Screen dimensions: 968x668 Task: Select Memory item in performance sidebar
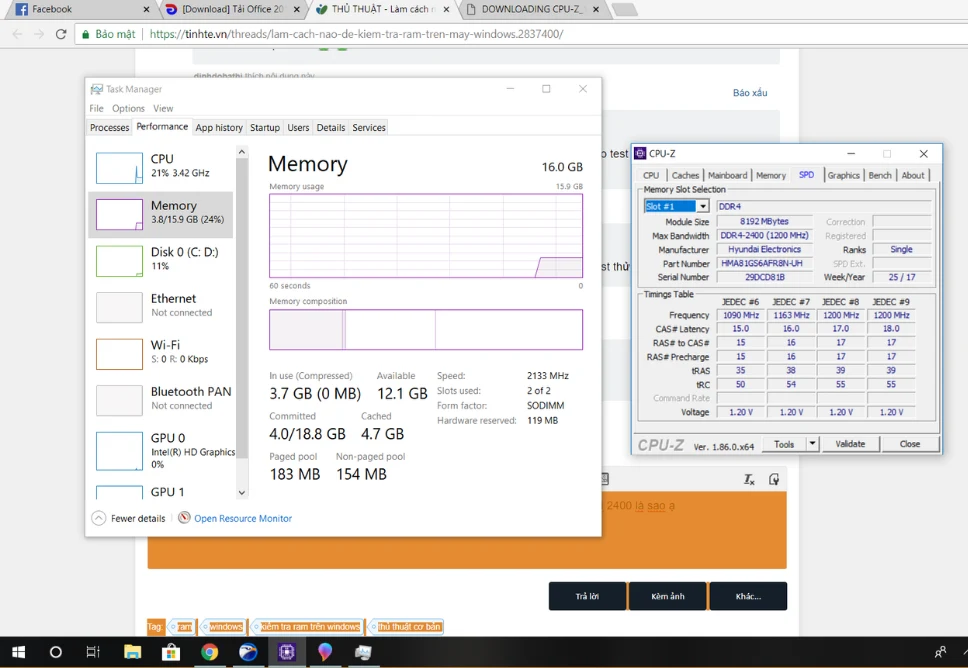tap(161, 214)
